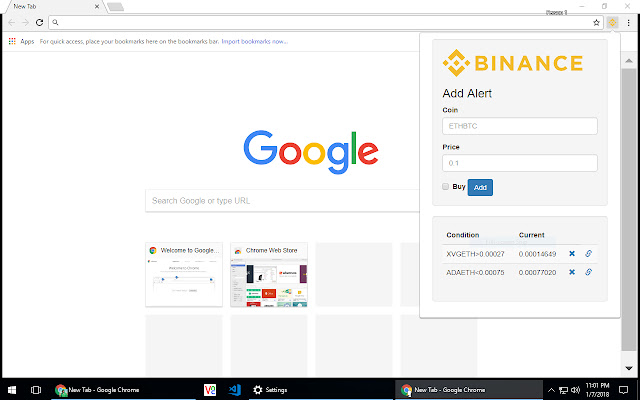The width and height of the screenshot is (640, 400).
Task: Open Chrome three-dot menu
Action: [x=629, y=22]
